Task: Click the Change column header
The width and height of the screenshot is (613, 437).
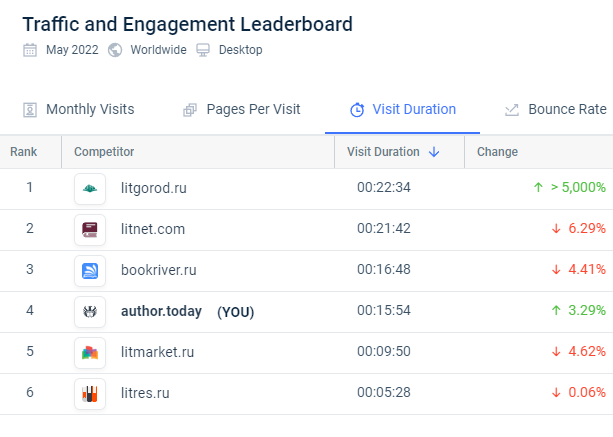Action: 497,152
